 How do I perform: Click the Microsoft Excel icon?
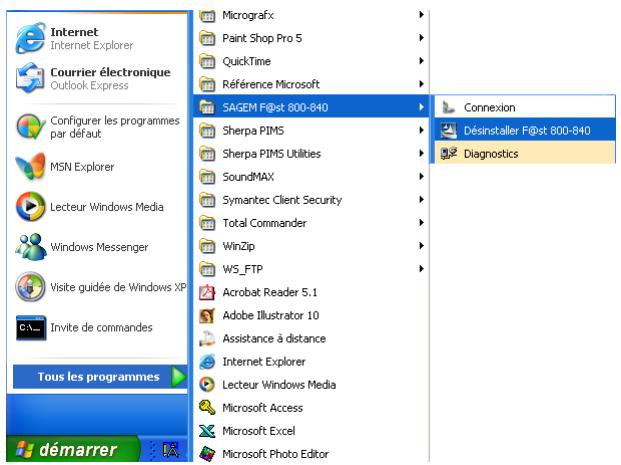(207, 431)
